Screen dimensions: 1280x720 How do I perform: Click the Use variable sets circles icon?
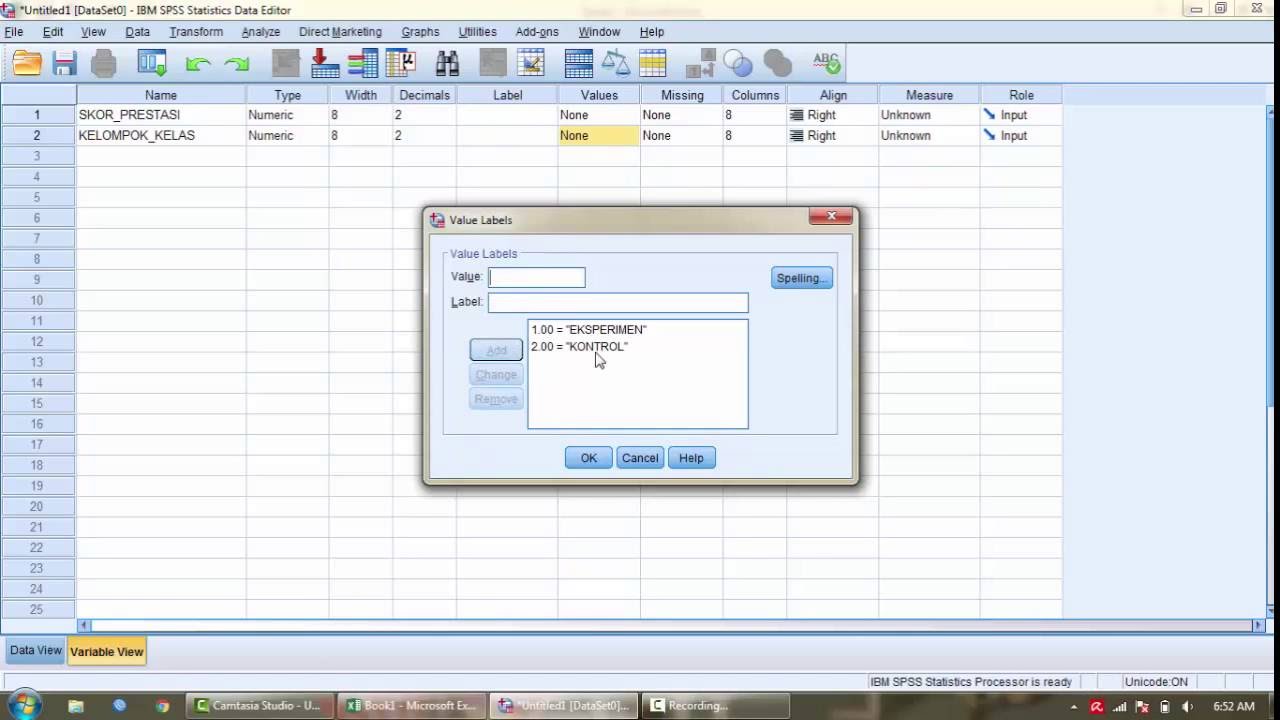[x=738, y=64]
